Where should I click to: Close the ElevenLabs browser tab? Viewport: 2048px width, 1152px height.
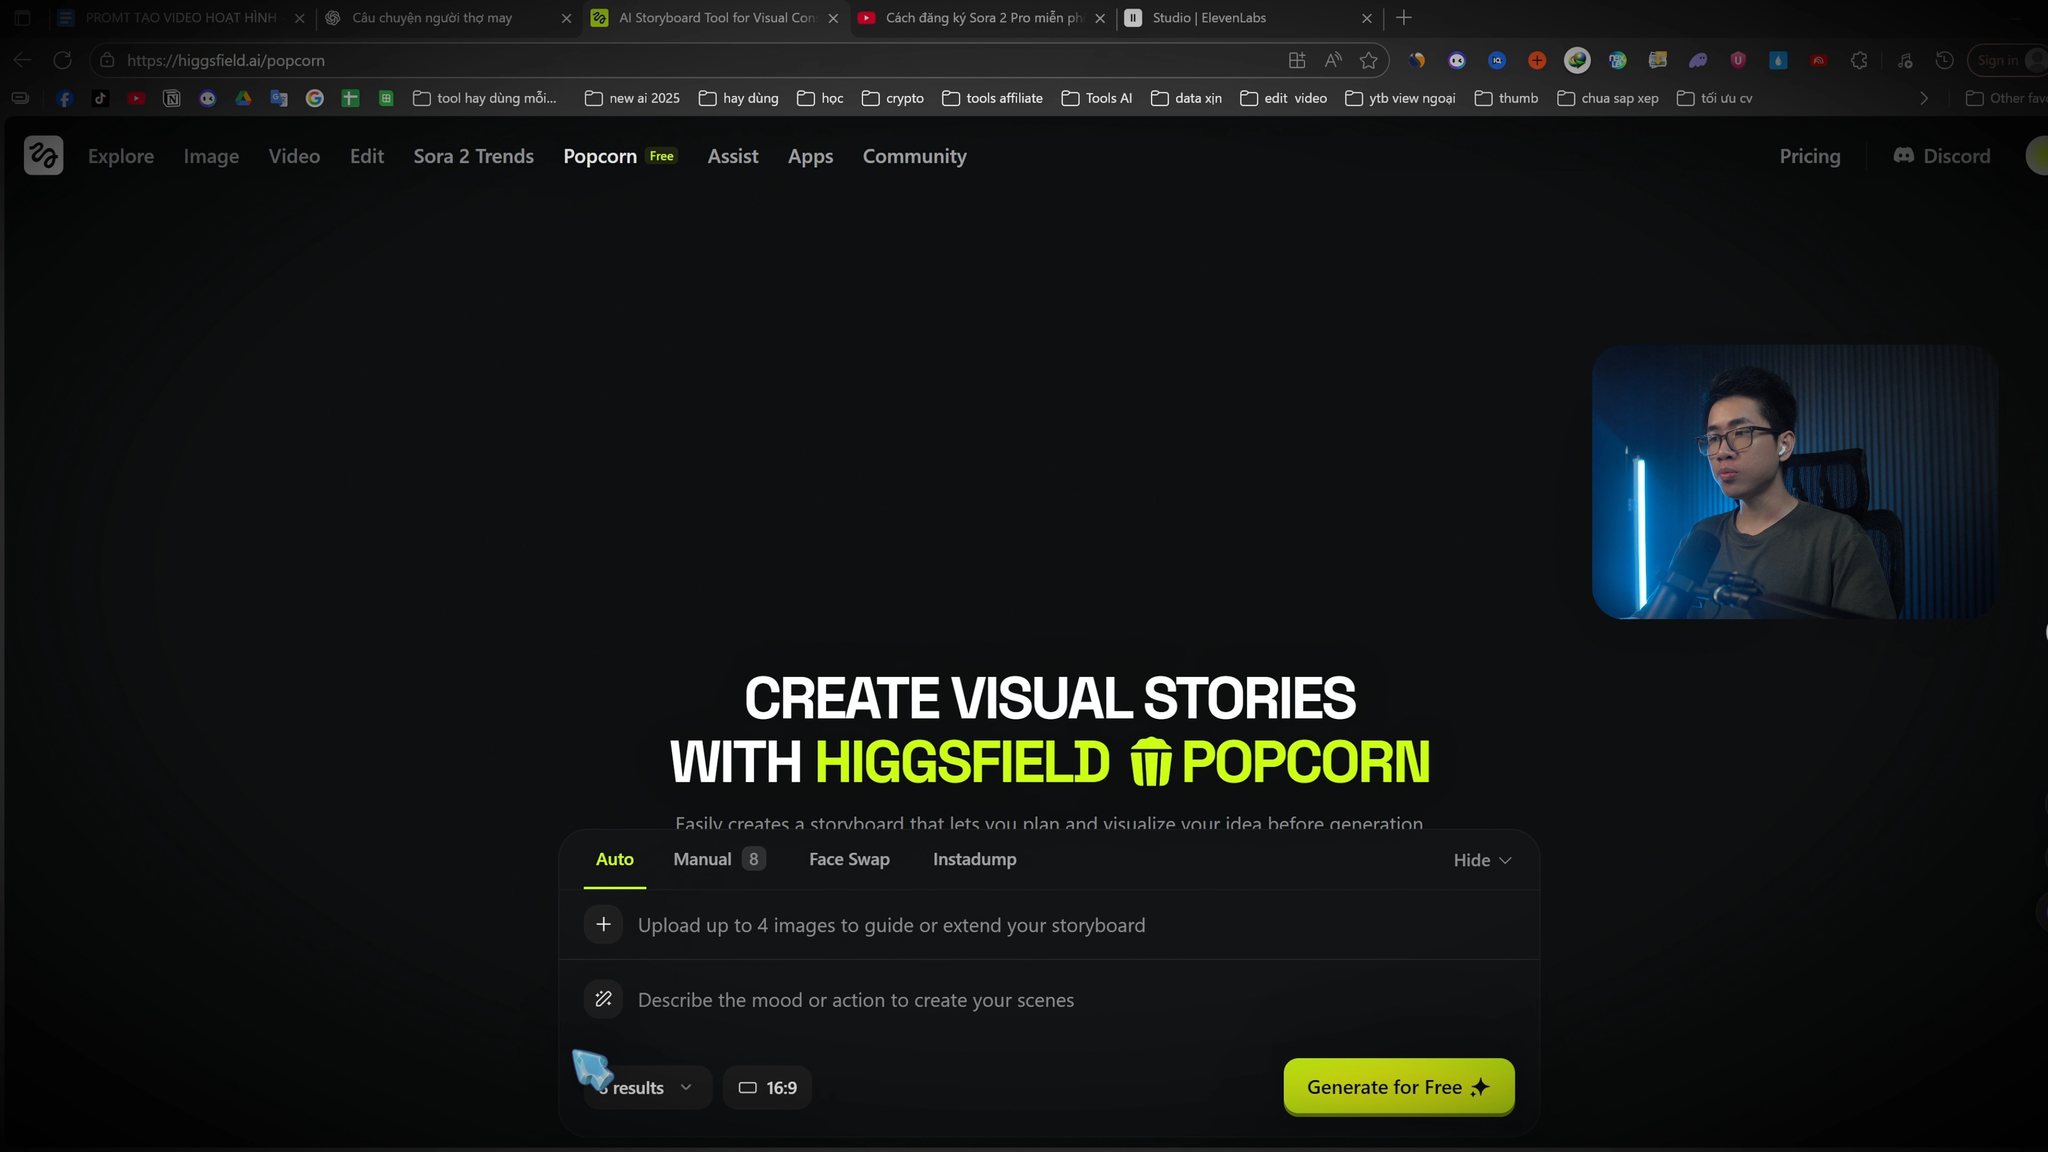coord(1367,18)
